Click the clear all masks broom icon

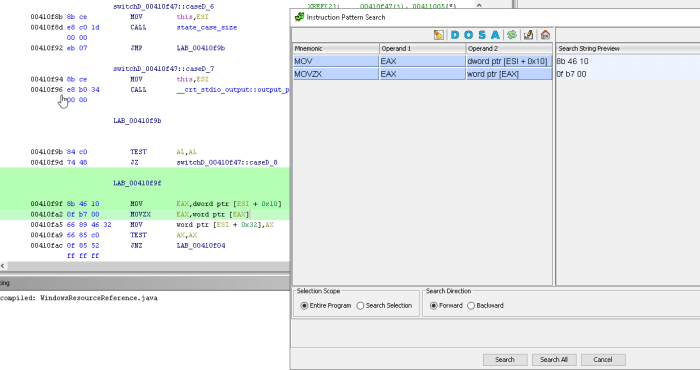tap(439, 35)
